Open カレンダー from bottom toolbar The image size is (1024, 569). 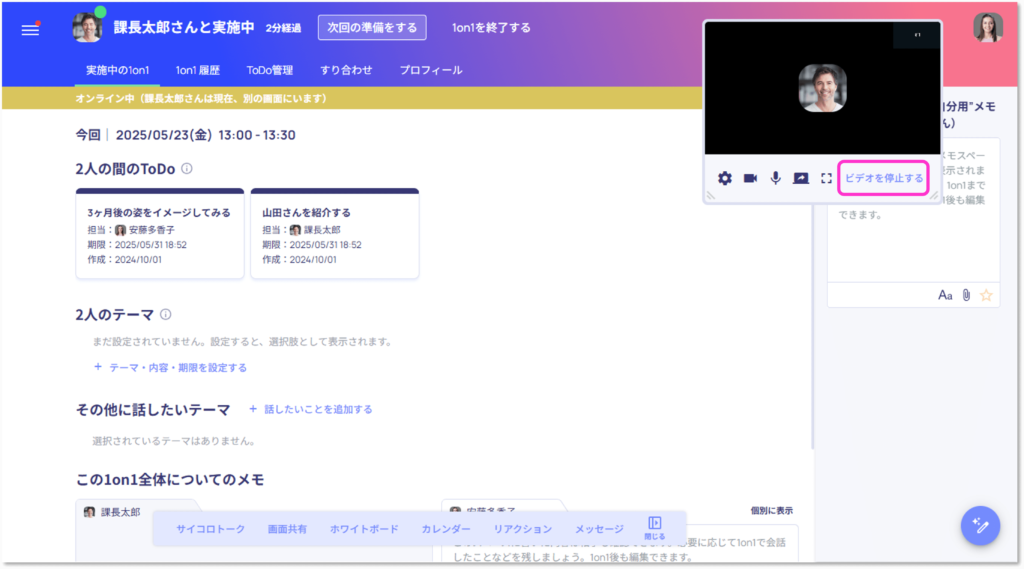pyautogui.click(x=446, y=528)
